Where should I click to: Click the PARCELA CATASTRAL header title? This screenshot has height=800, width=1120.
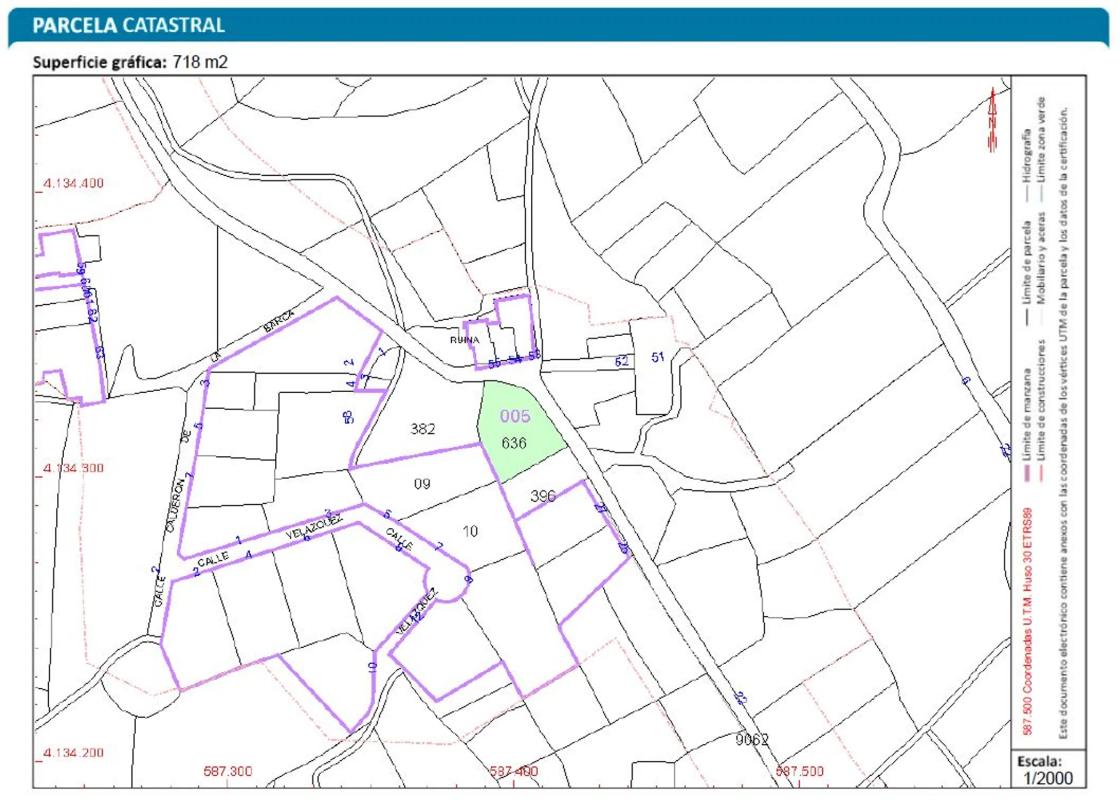(129, 25)
